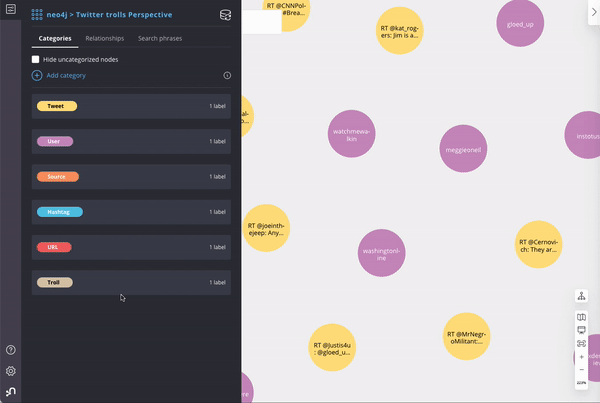Click the Add category link

[x=66, y=75]
